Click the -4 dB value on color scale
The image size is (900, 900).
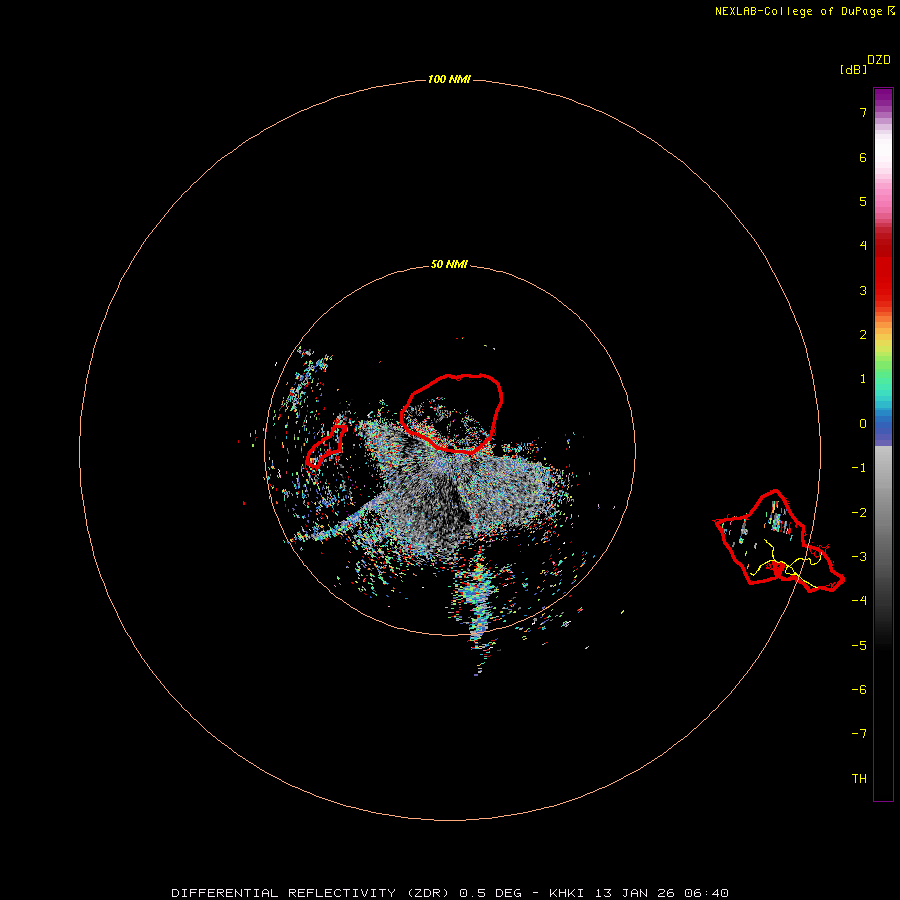pos(859,601)
